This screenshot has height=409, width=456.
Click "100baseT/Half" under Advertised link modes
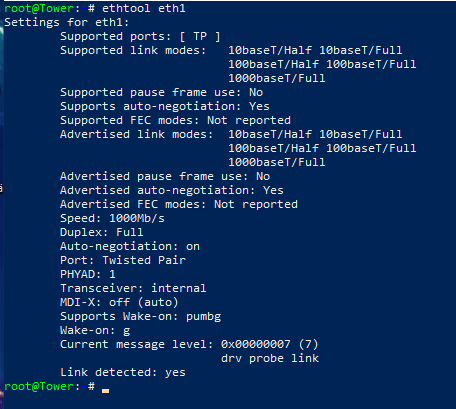[x=273, y=148]
